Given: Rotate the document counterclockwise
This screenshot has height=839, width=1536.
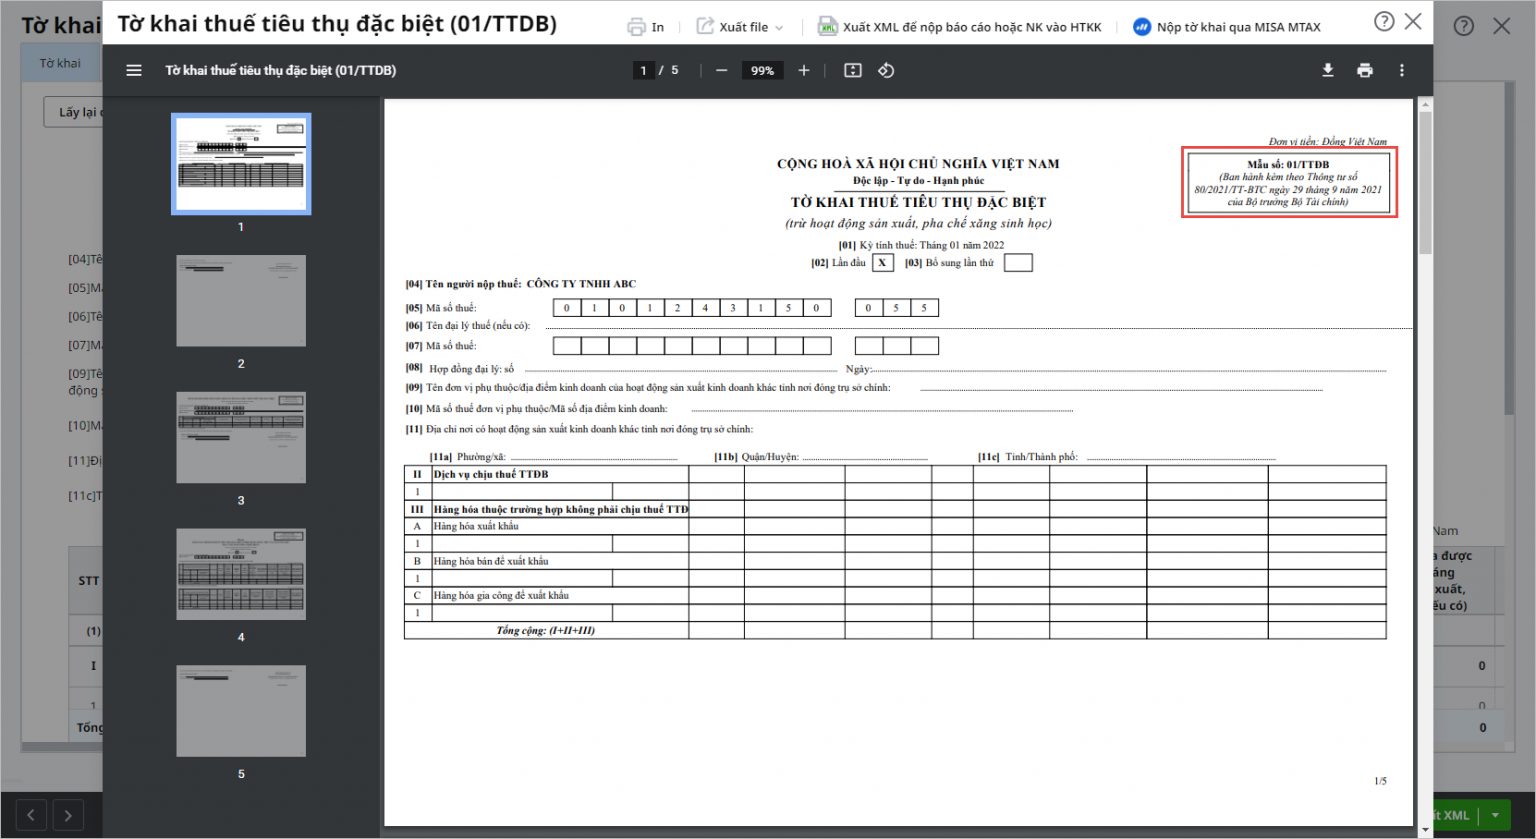Looking at the screenshot, I should coord(886,70).
